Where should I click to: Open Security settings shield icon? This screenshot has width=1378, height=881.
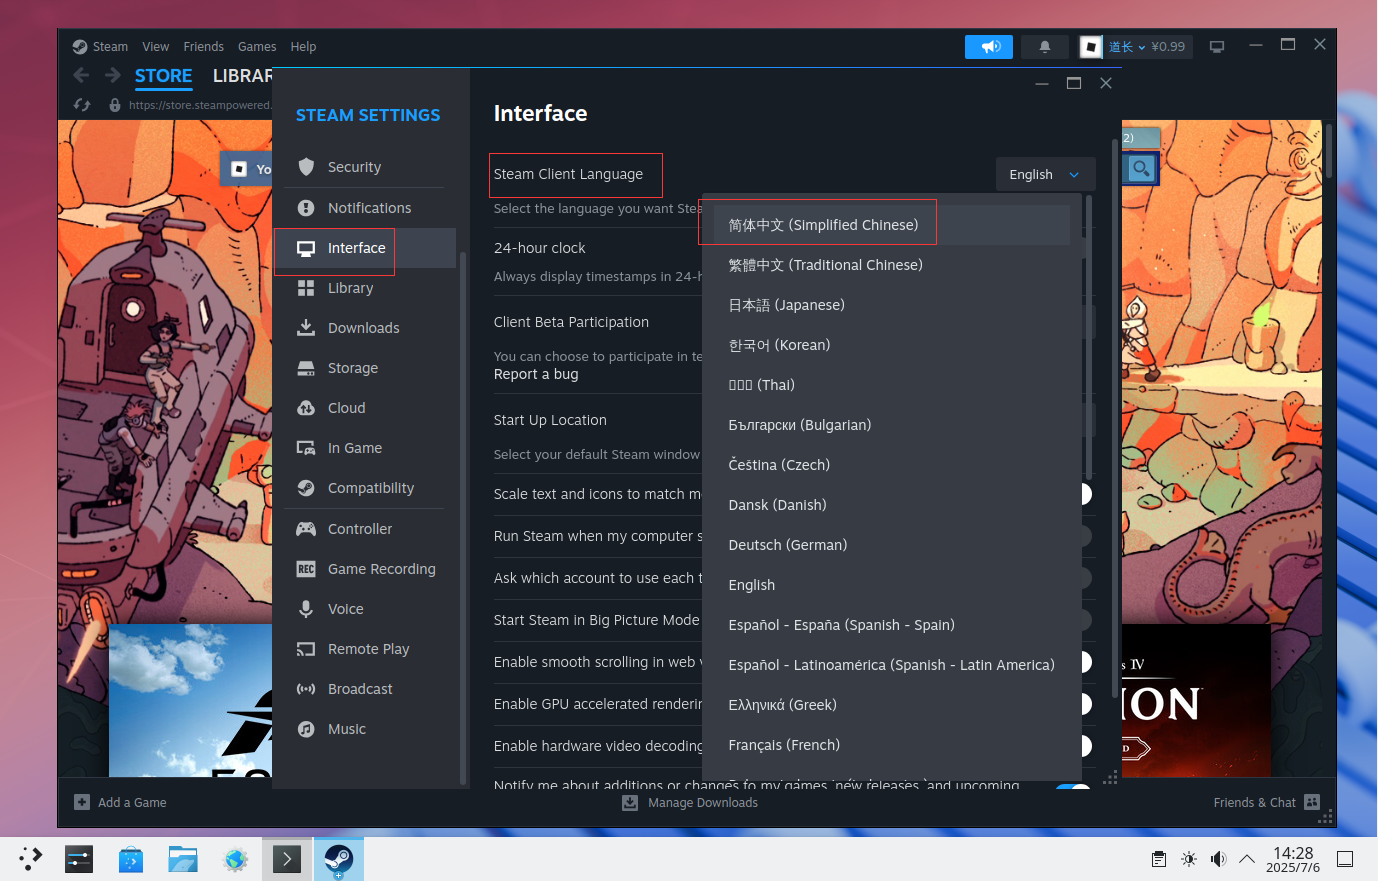306,167
